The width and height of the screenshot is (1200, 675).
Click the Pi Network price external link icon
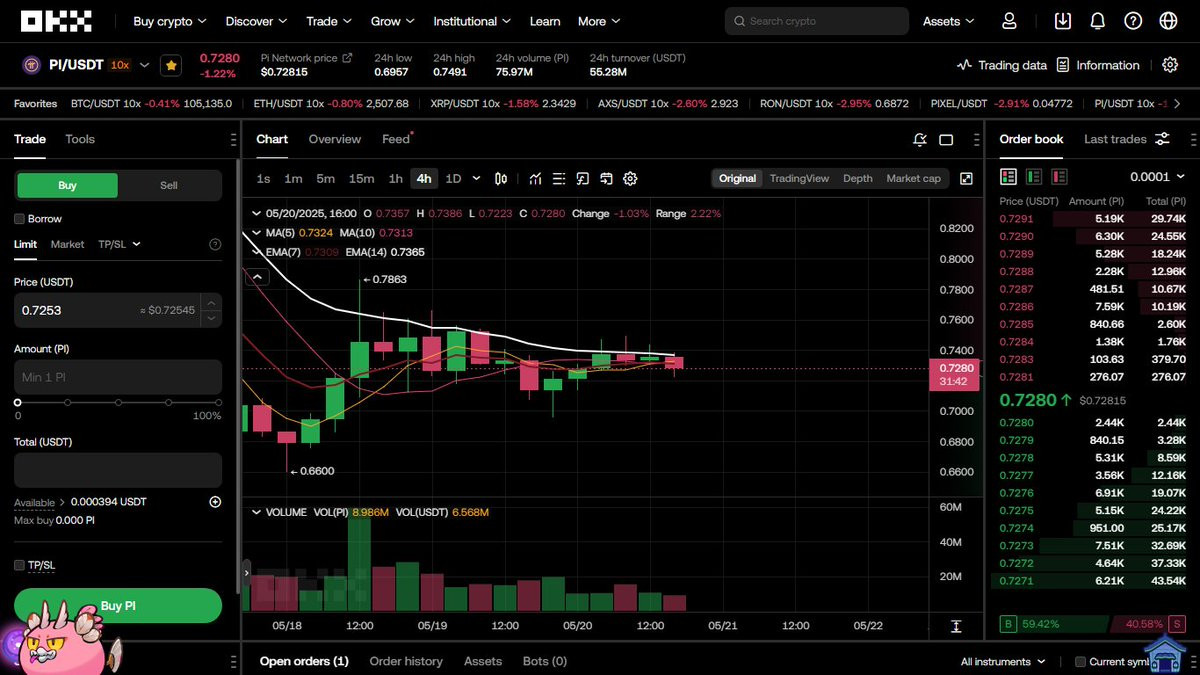point(348,58)
